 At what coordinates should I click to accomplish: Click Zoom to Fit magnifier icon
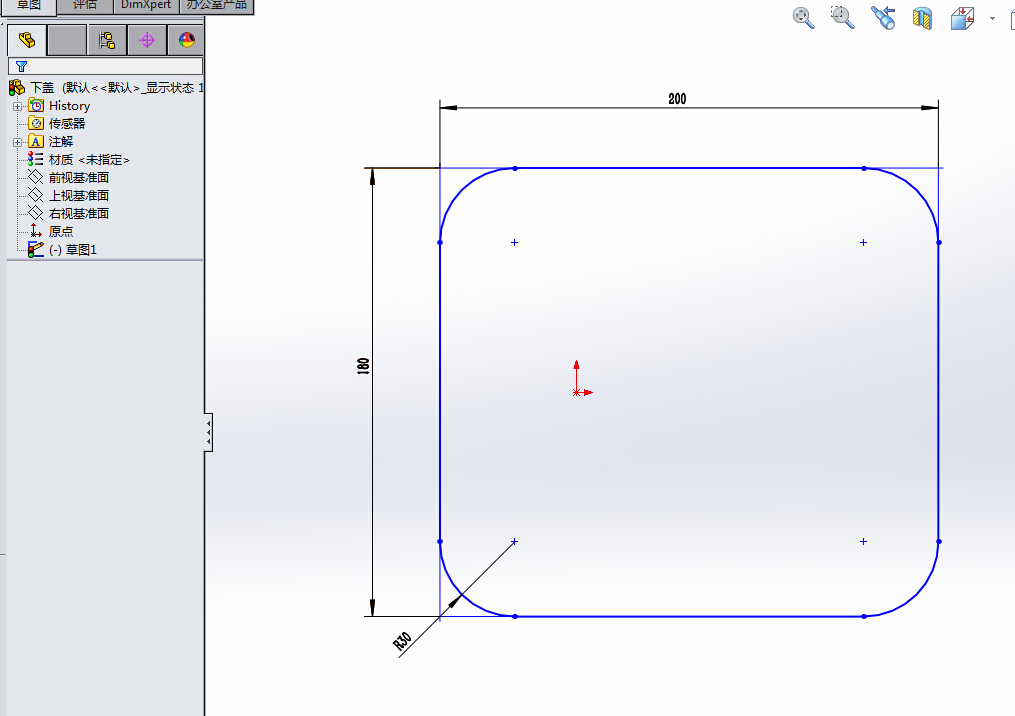pos(803,17)
